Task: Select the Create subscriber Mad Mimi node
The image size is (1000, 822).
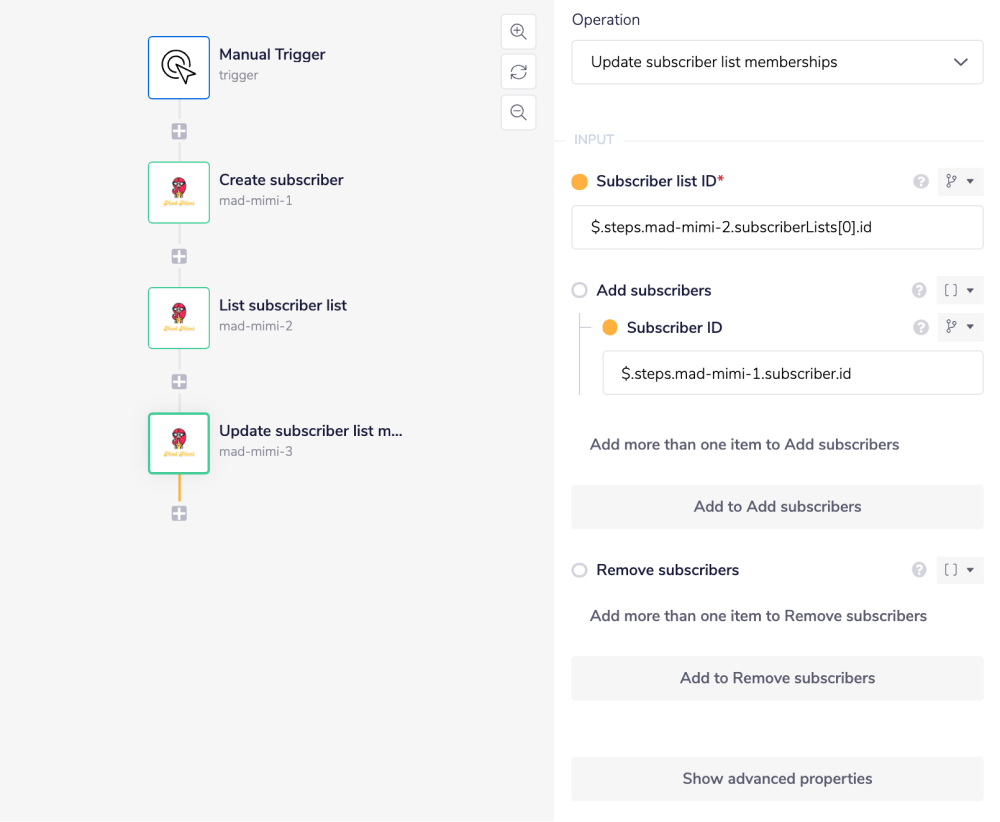Action: (x=179, y=192)
